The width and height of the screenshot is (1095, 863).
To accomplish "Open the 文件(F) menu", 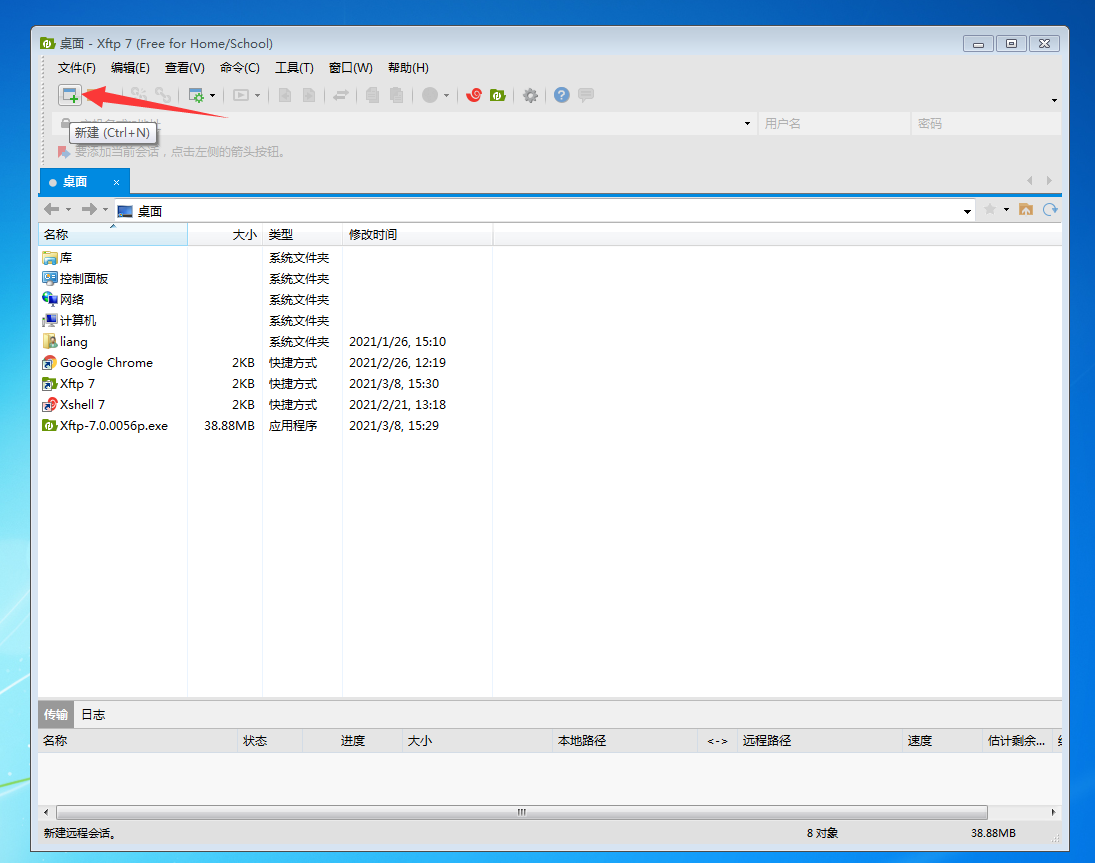I will [x=77, y=68].
